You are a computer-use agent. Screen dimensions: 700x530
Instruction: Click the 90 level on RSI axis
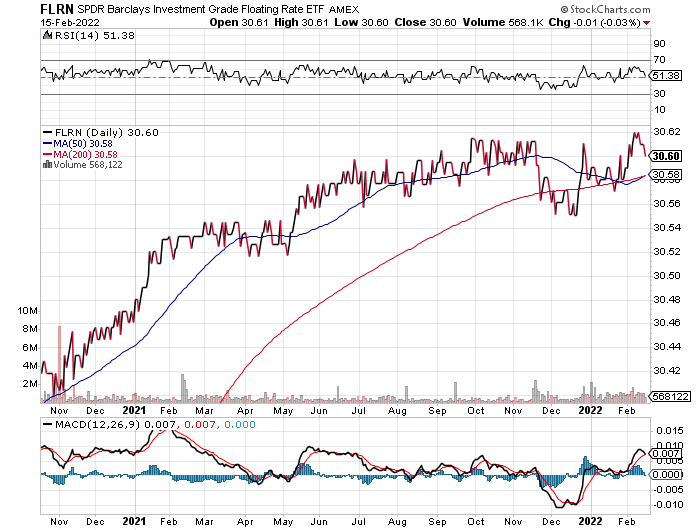click(x=659, y=44)
